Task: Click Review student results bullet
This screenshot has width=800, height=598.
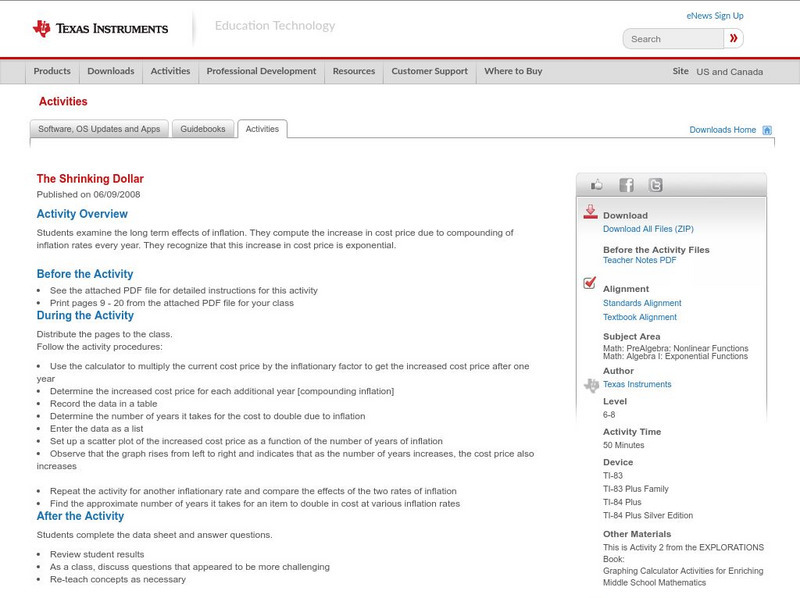Action: (97, 554)
